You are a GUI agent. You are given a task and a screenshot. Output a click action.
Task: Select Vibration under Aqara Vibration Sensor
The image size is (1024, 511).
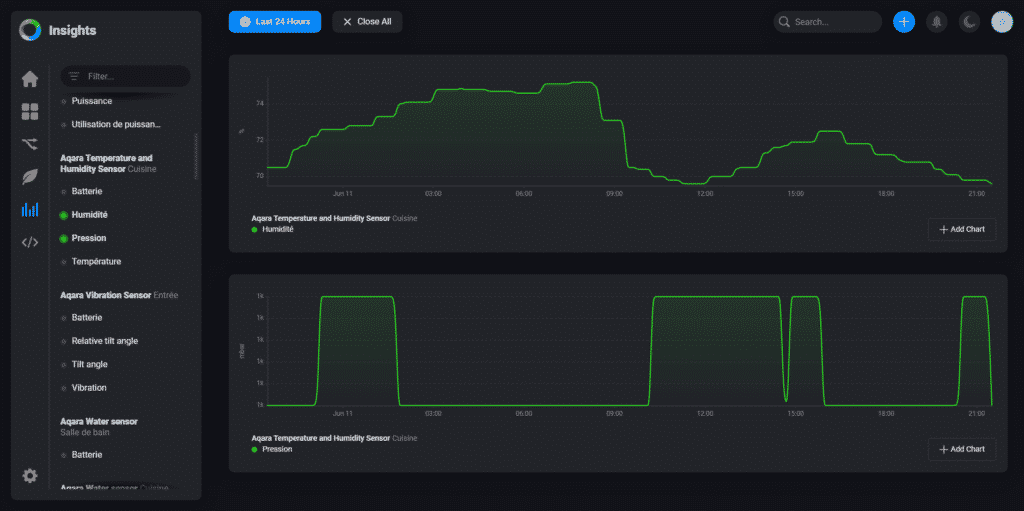pos(89,387)
